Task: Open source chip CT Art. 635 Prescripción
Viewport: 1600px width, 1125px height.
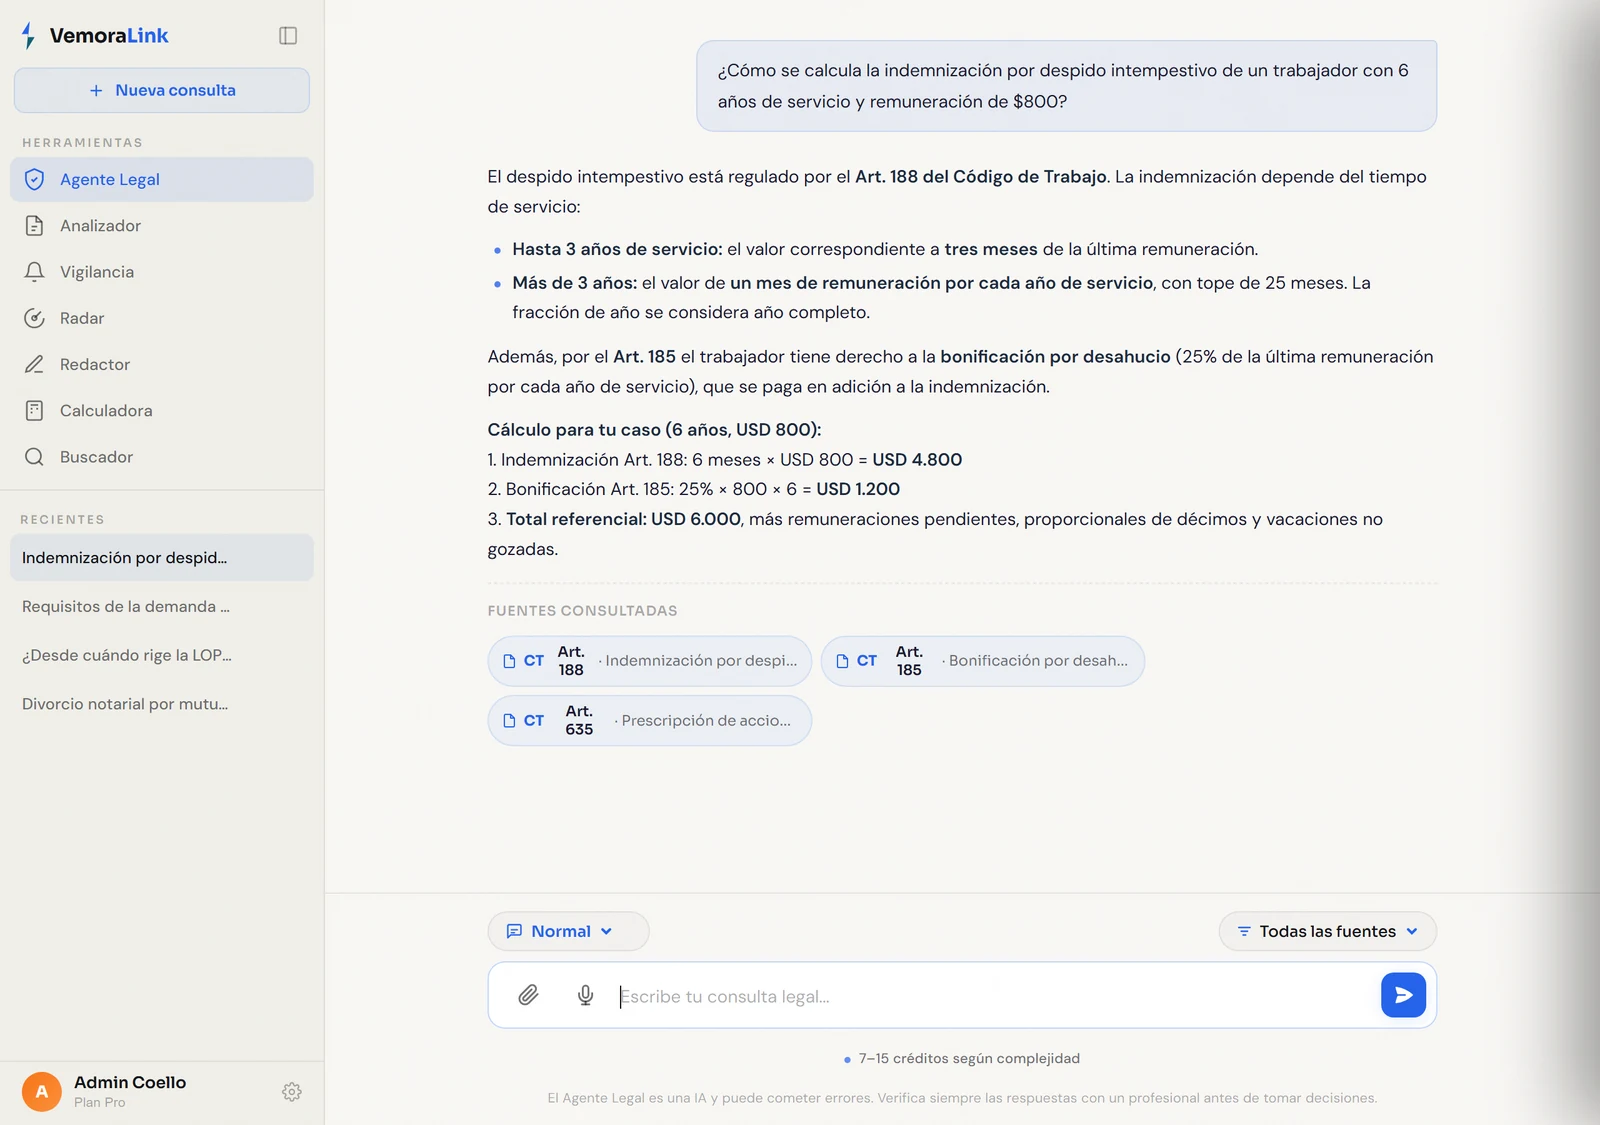Action: pyautogui.click(x=650, y=721)
